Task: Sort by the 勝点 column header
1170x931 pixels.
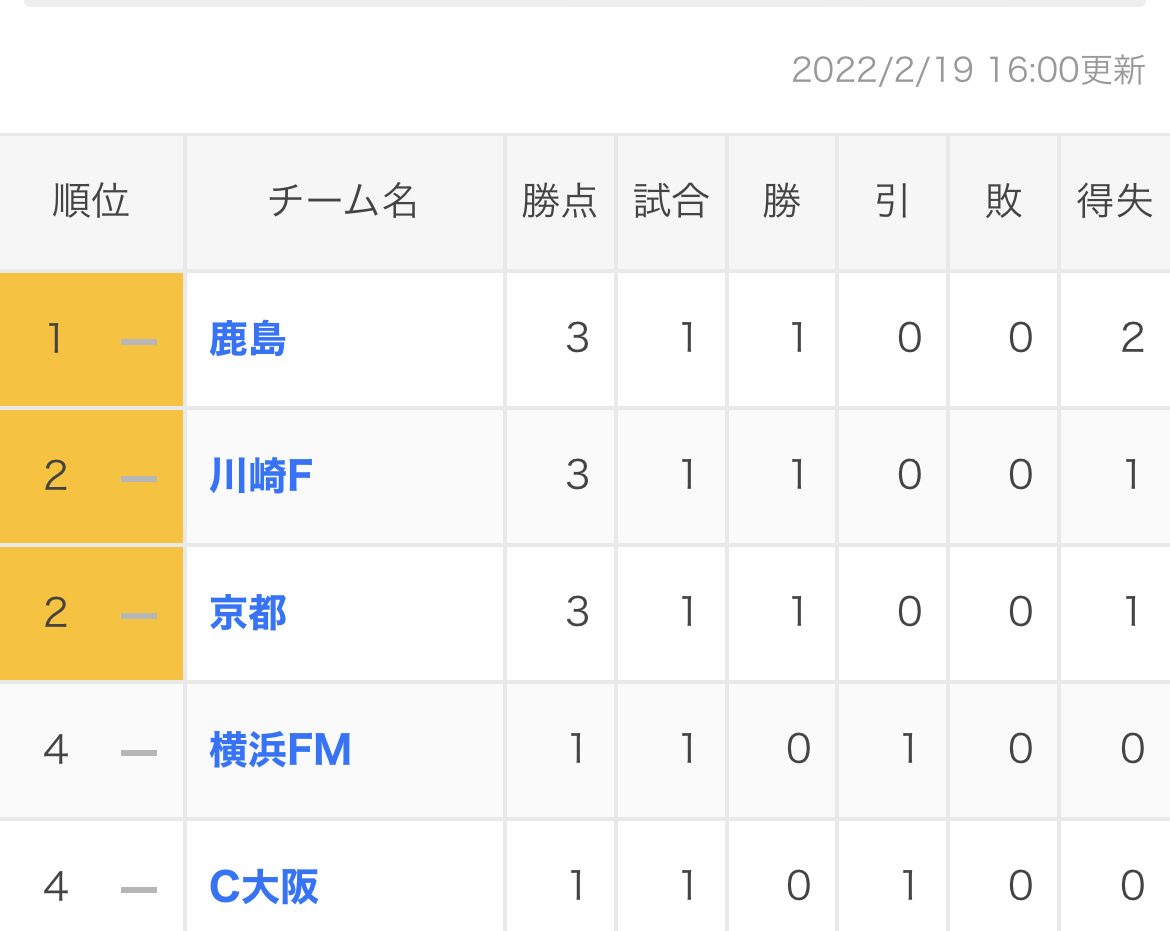Action: coord(560,202)
